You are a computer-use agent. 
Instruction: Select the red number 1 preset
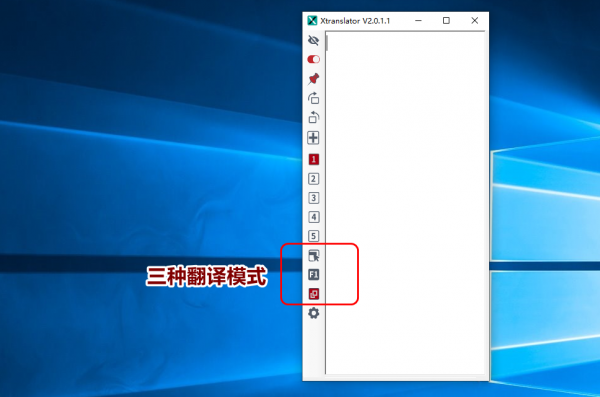coord(313,159)
